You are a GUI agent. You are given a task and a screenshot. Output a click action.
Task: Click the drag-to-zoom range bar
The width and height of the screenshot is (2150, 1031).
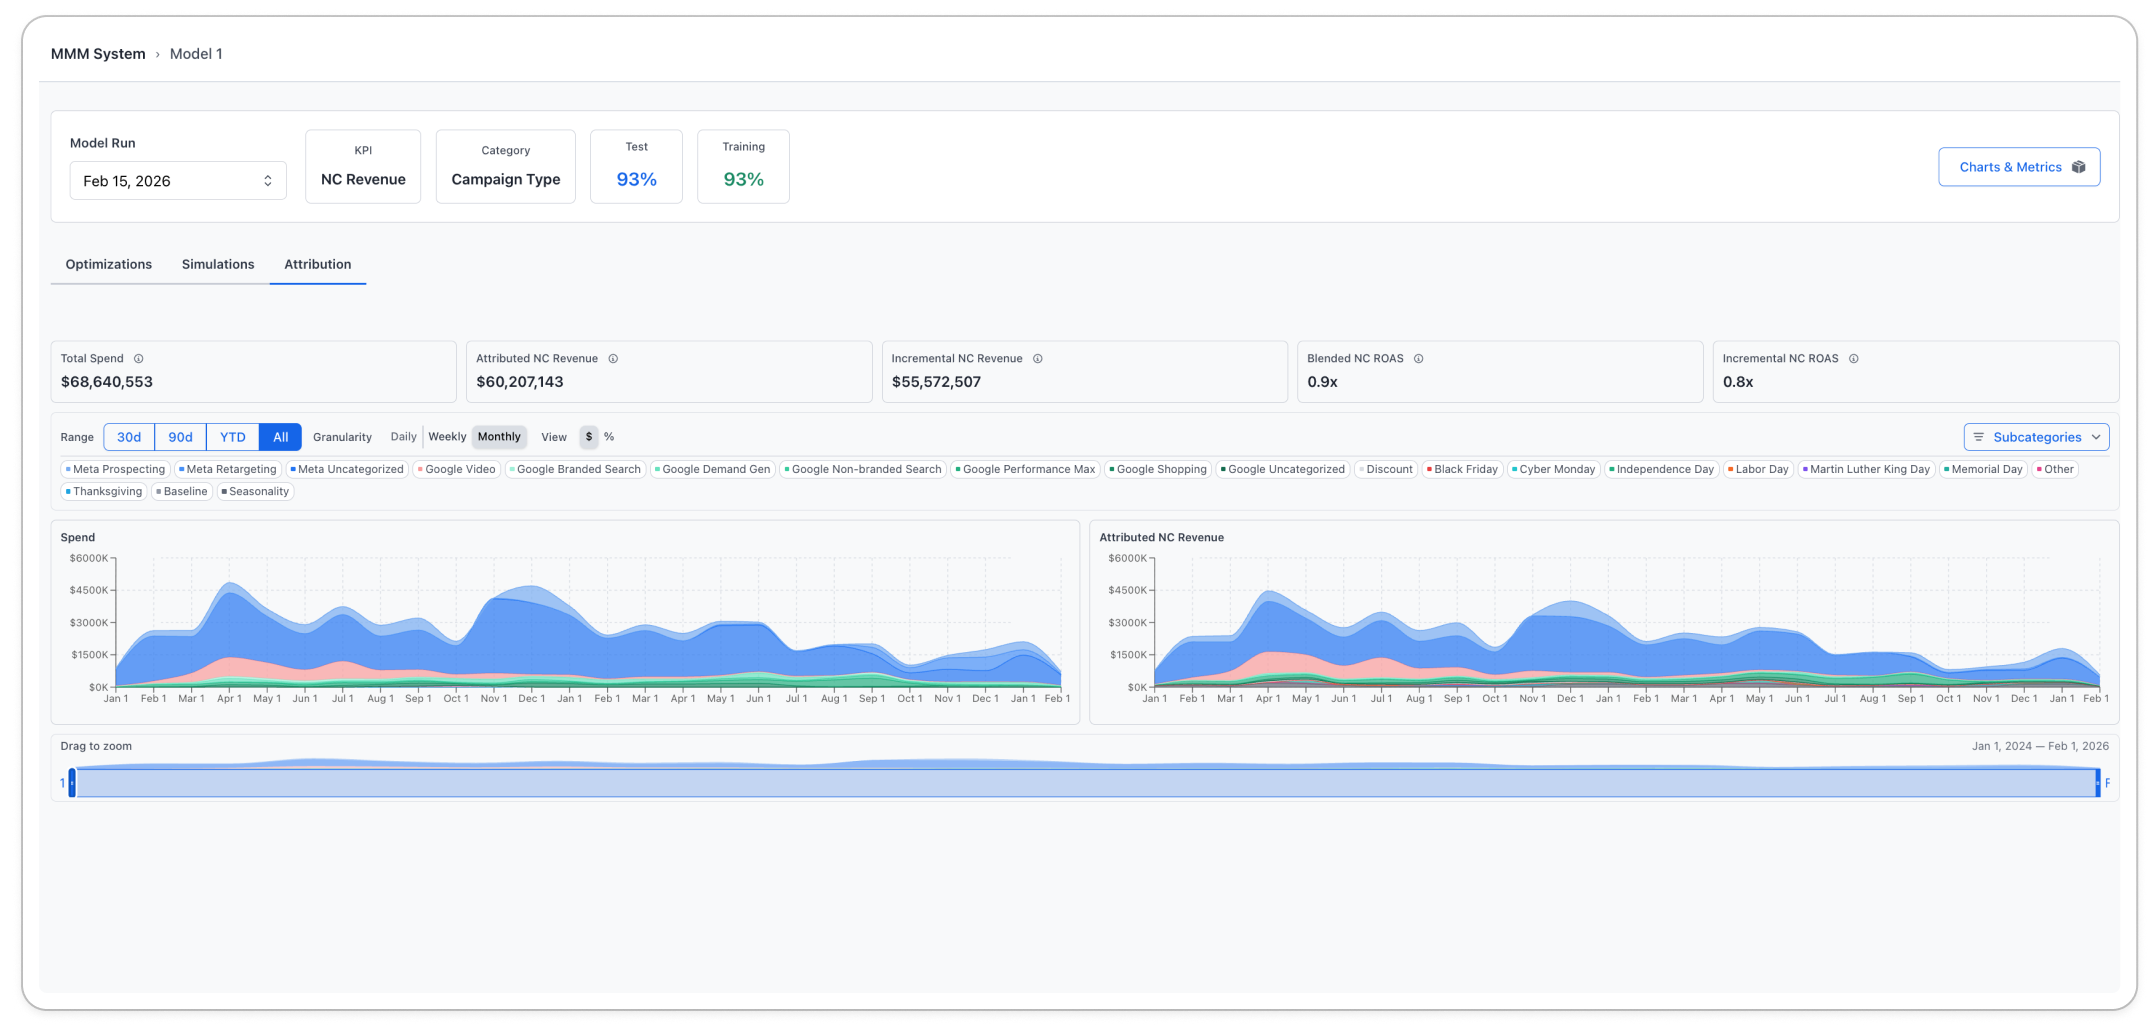[x=1085, y=783]
